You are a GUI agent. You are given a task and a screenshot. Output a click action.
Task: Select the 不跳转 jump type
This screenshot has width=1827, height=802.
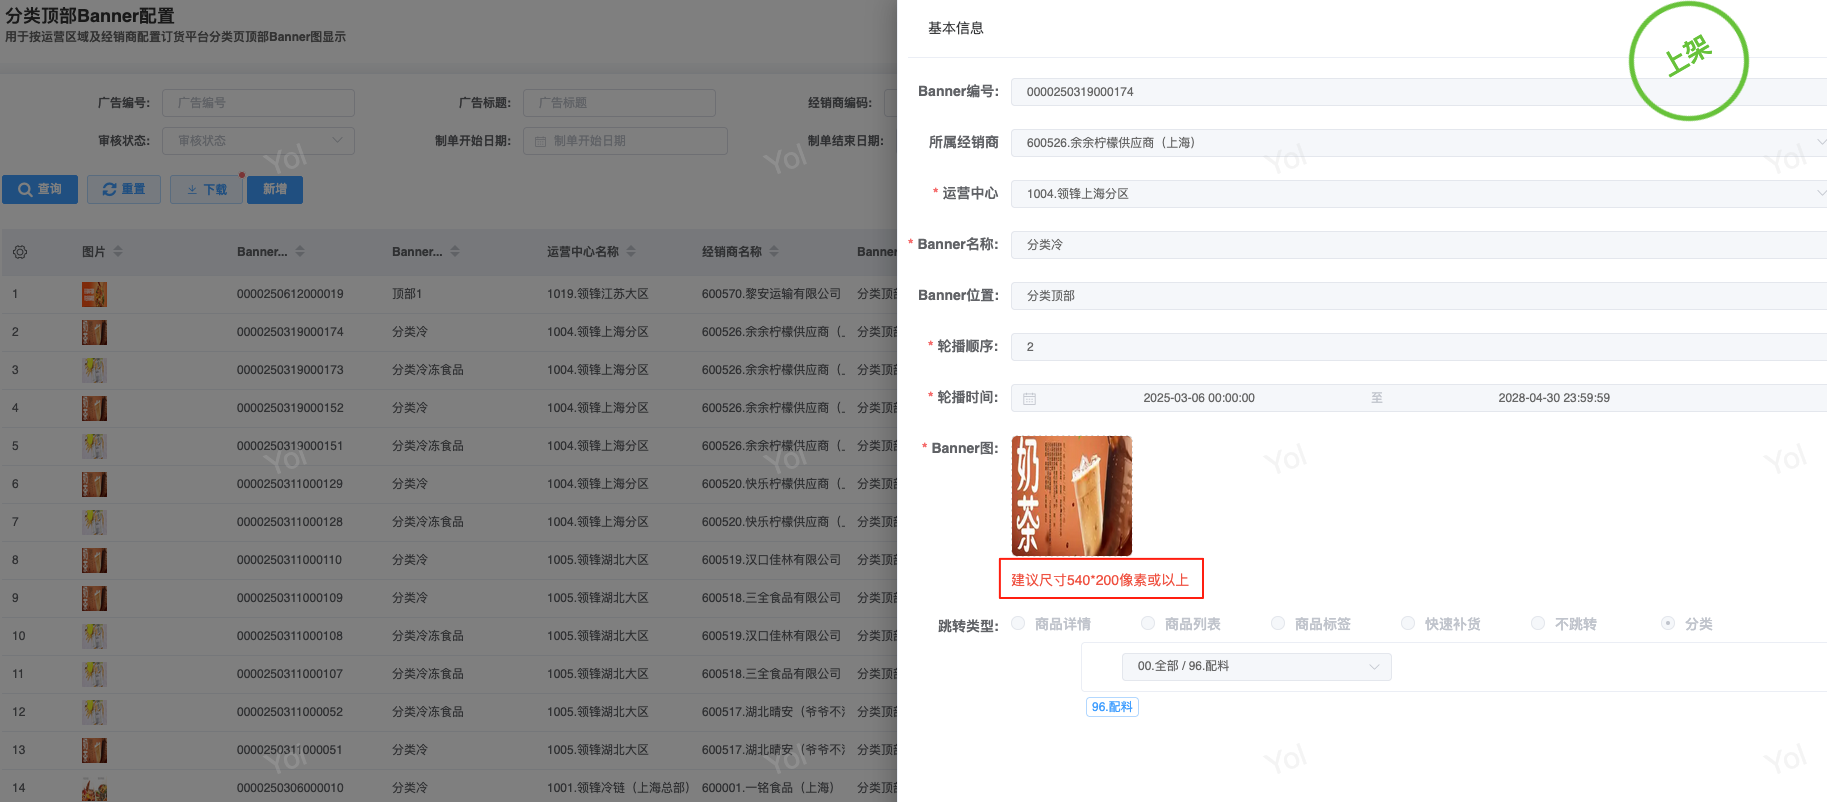click(x=1538, y=623)
